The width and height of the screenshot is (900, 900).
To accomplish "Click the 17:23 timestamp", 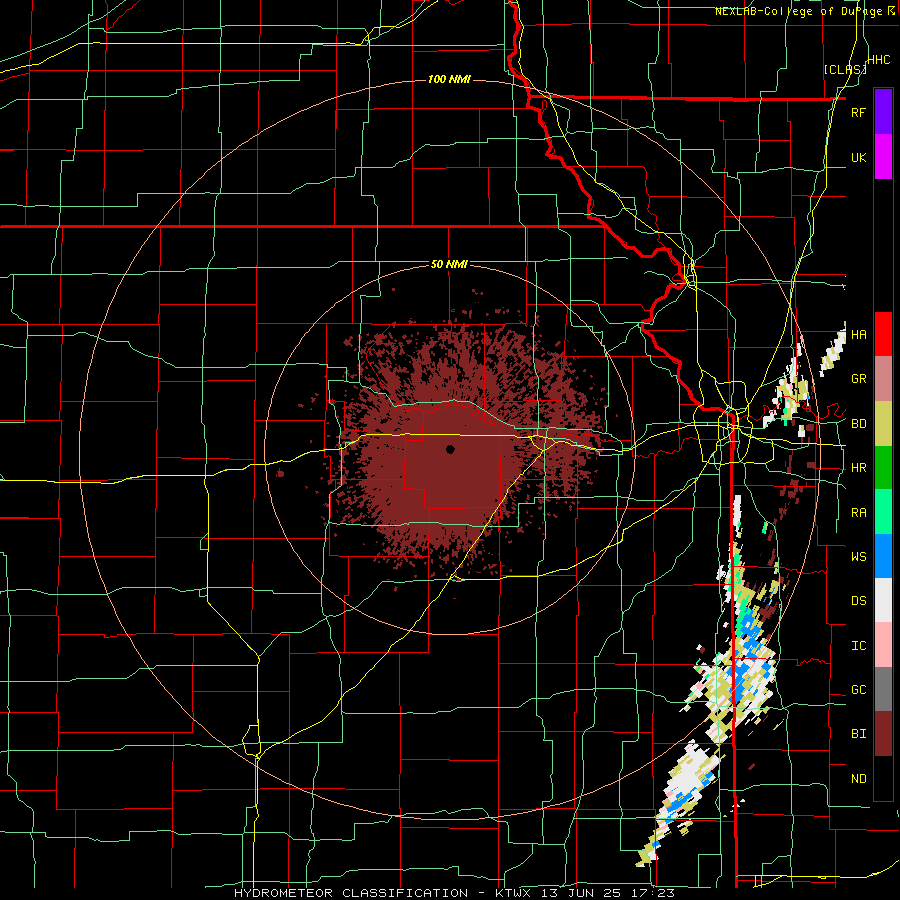I will [654, 893].
